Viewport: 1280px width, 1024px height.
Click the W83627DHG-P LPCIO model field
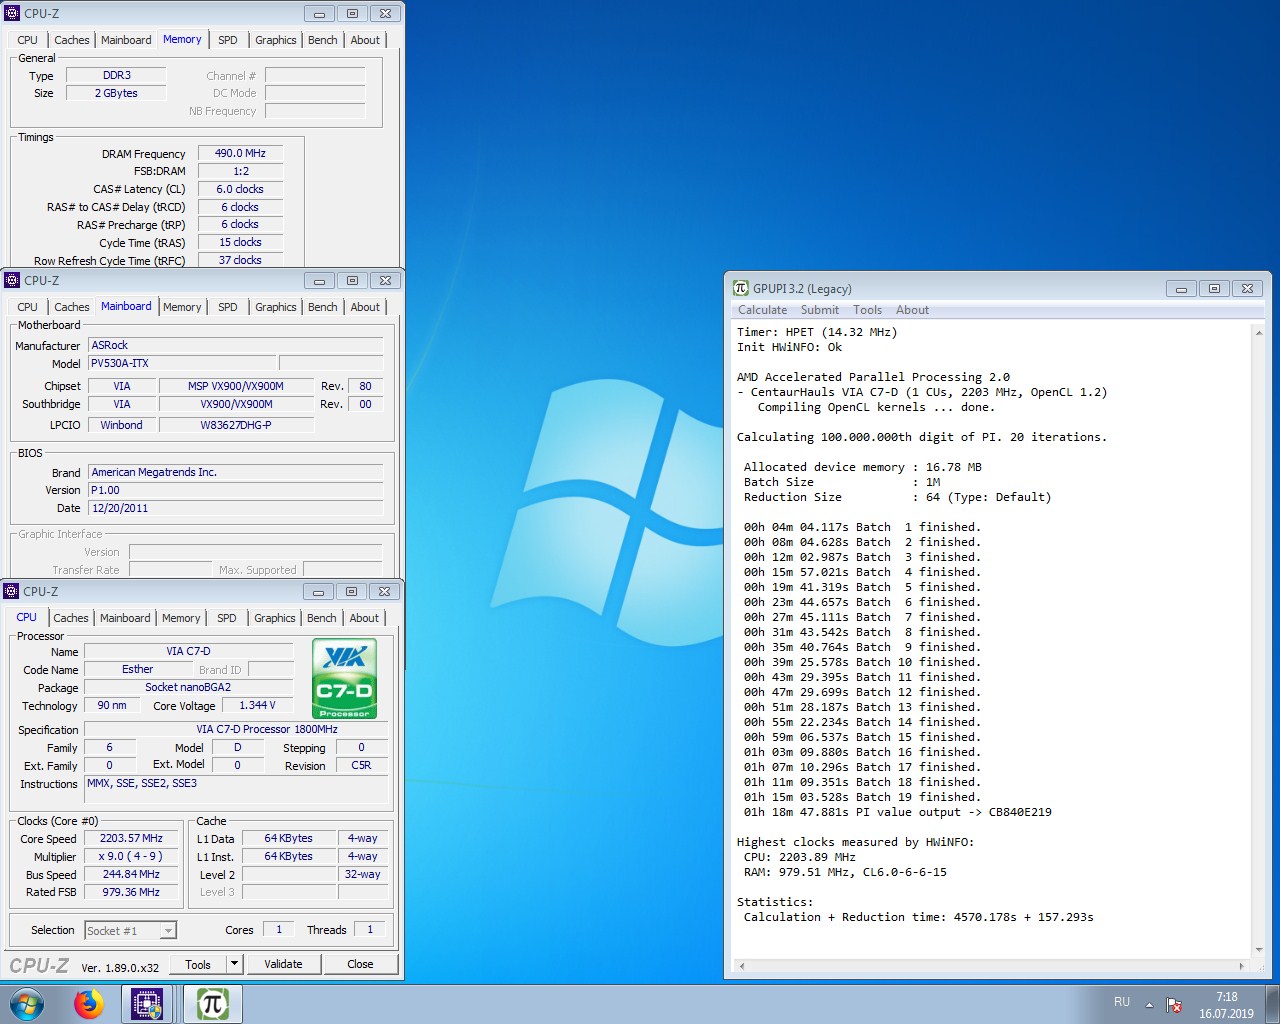[x=236, y=425]
